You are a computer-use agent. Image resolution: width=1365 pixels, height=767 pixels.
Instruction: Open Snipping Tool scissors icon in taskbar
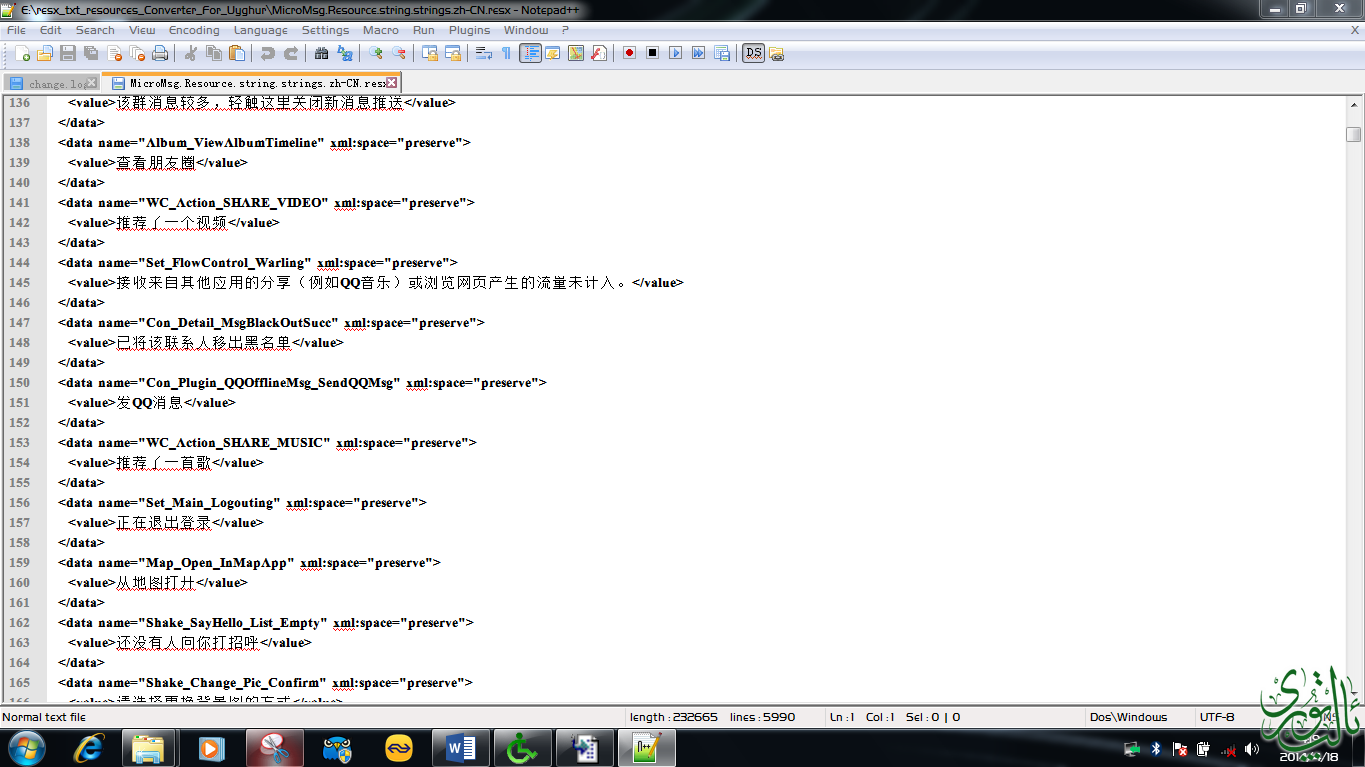point(275,748)
